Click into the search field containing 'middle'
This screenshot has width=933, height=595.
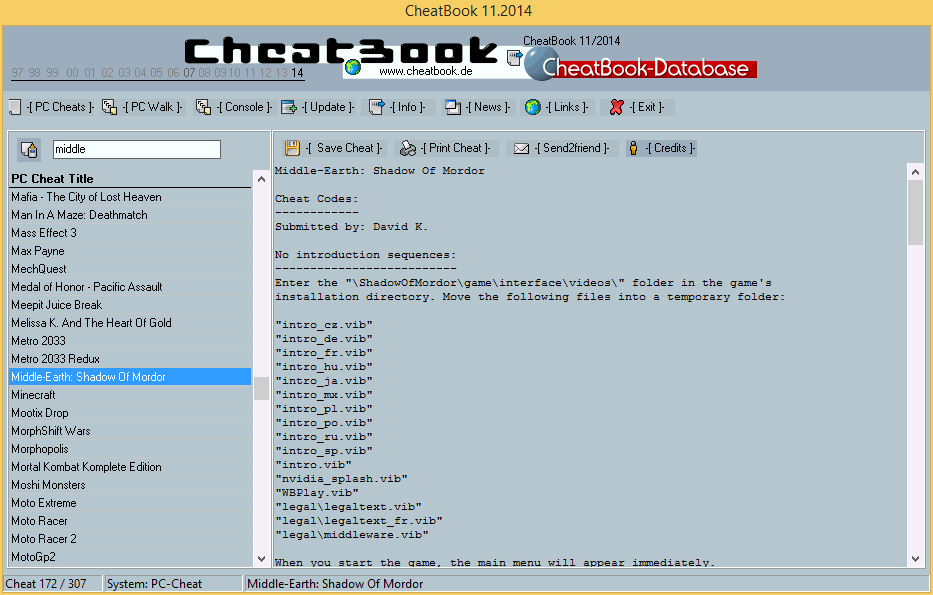137,149
